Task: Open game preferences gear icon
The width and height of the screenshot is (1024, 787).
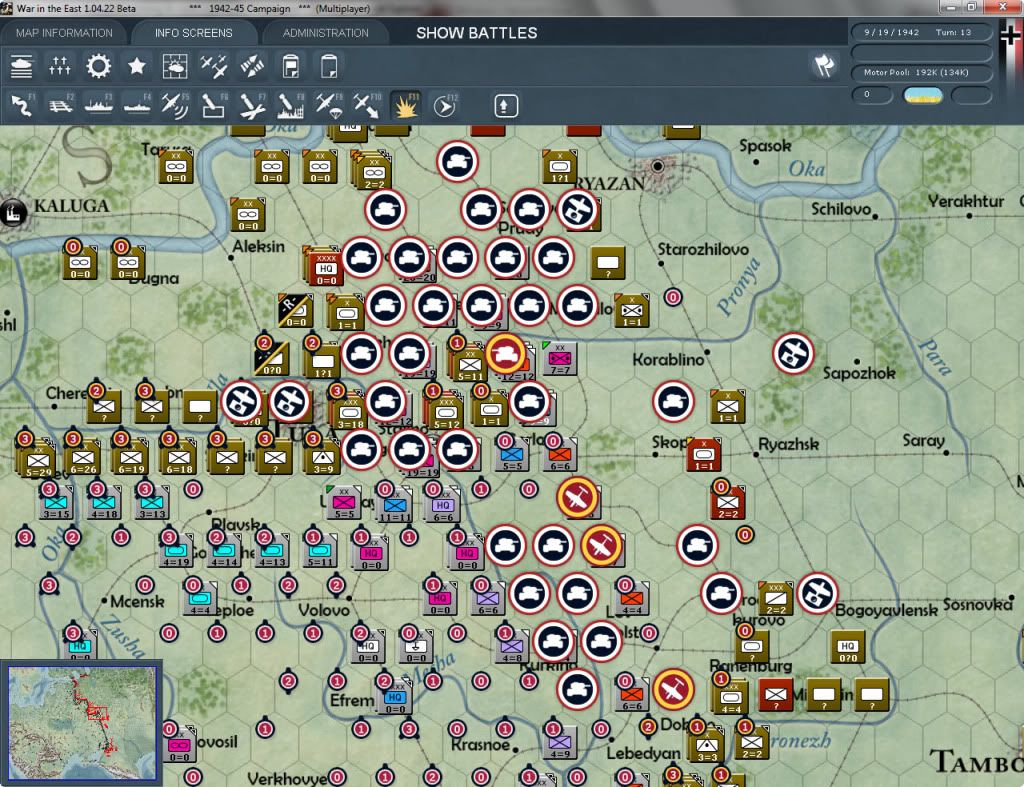Action: (x=99, y=66)
